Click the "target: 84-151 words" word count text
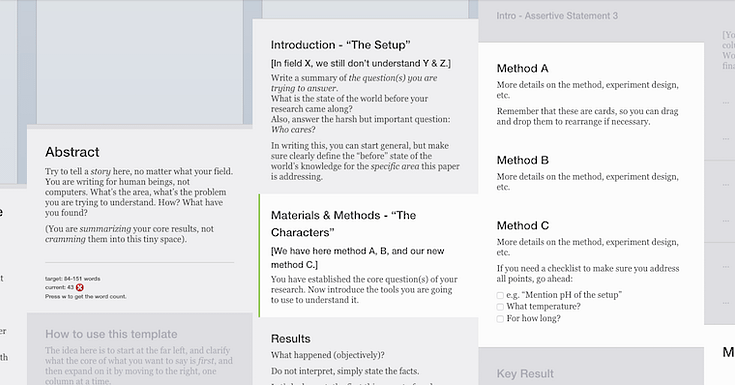This screenshot has width=735, height=385. (73, 279)
